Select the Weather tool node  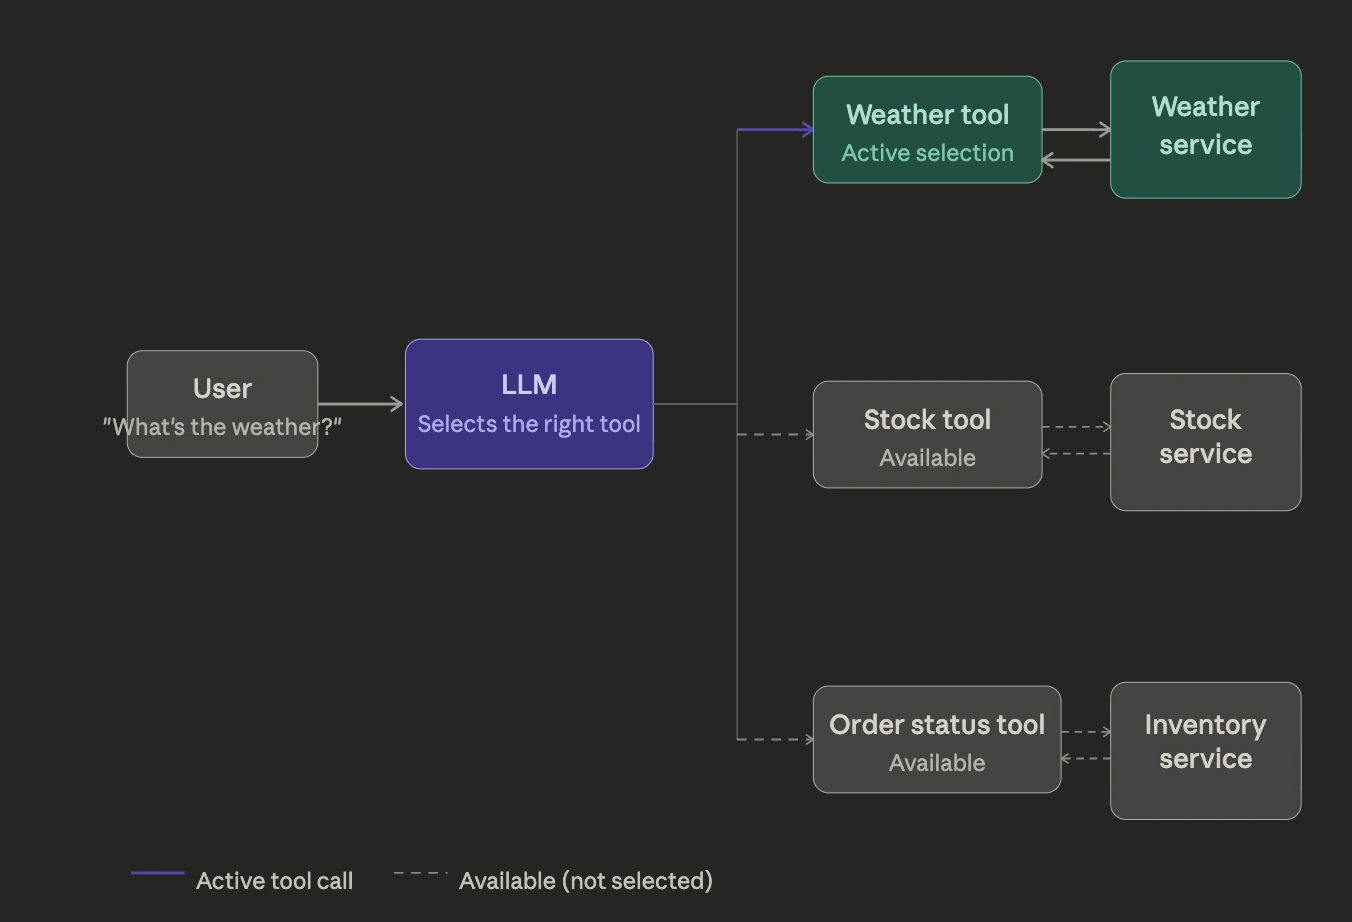[x=926, y=129]
